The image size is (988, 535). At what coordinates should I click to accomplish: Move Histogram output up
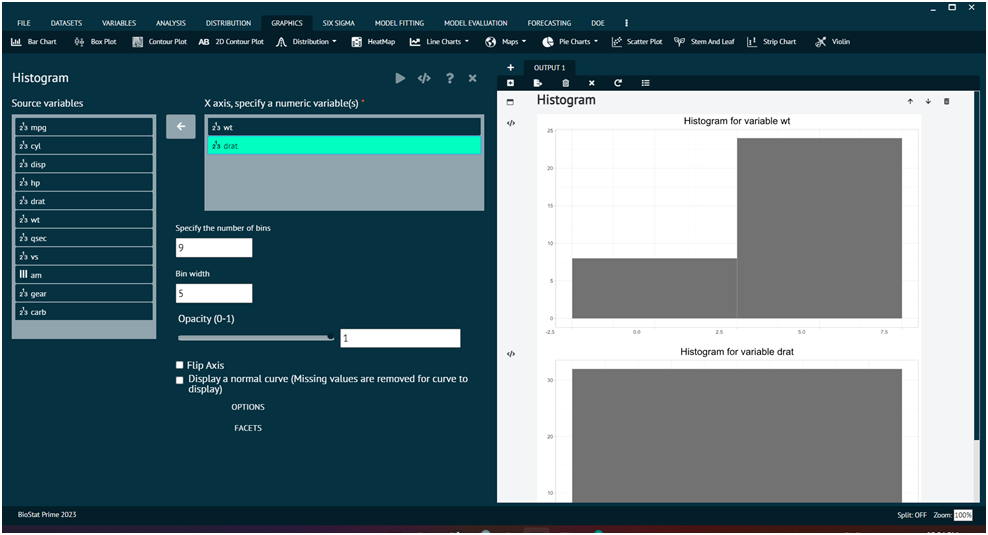point(910,101)
